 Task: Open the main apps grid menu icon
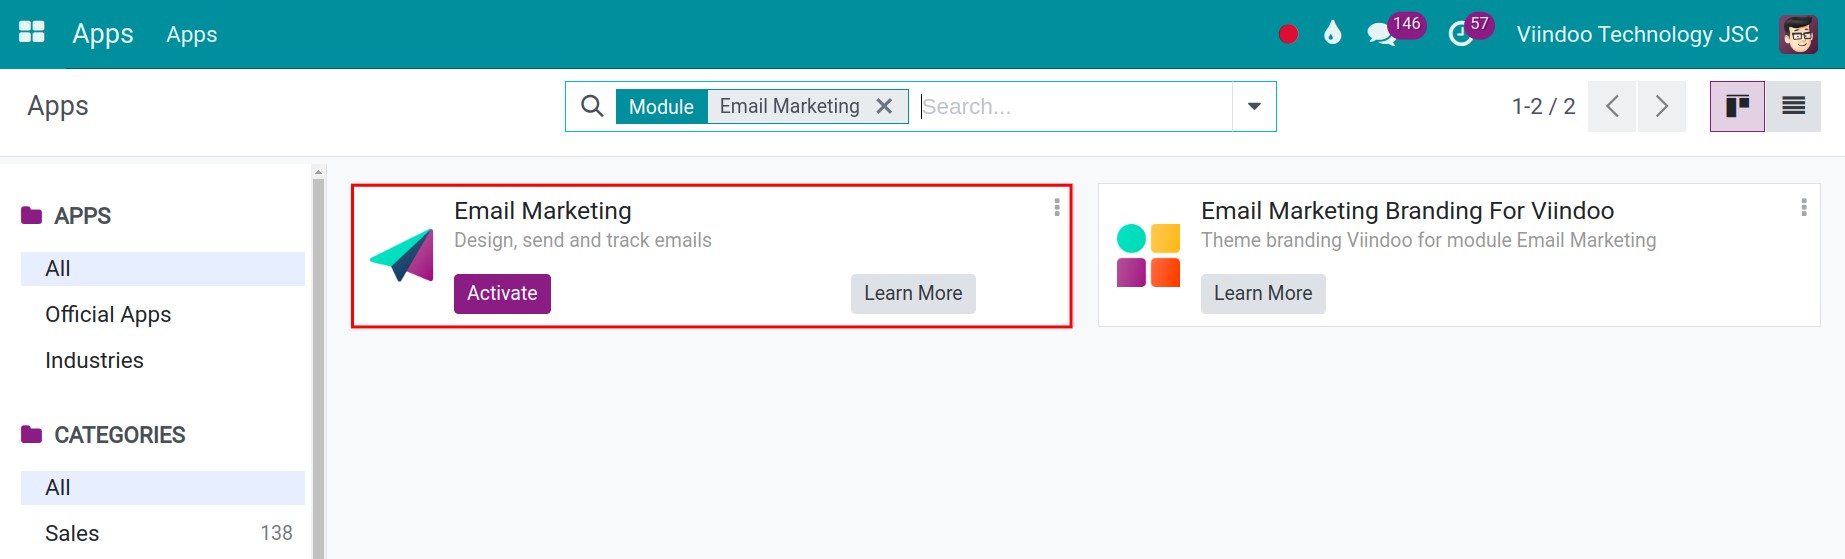(x=32, y=32)
